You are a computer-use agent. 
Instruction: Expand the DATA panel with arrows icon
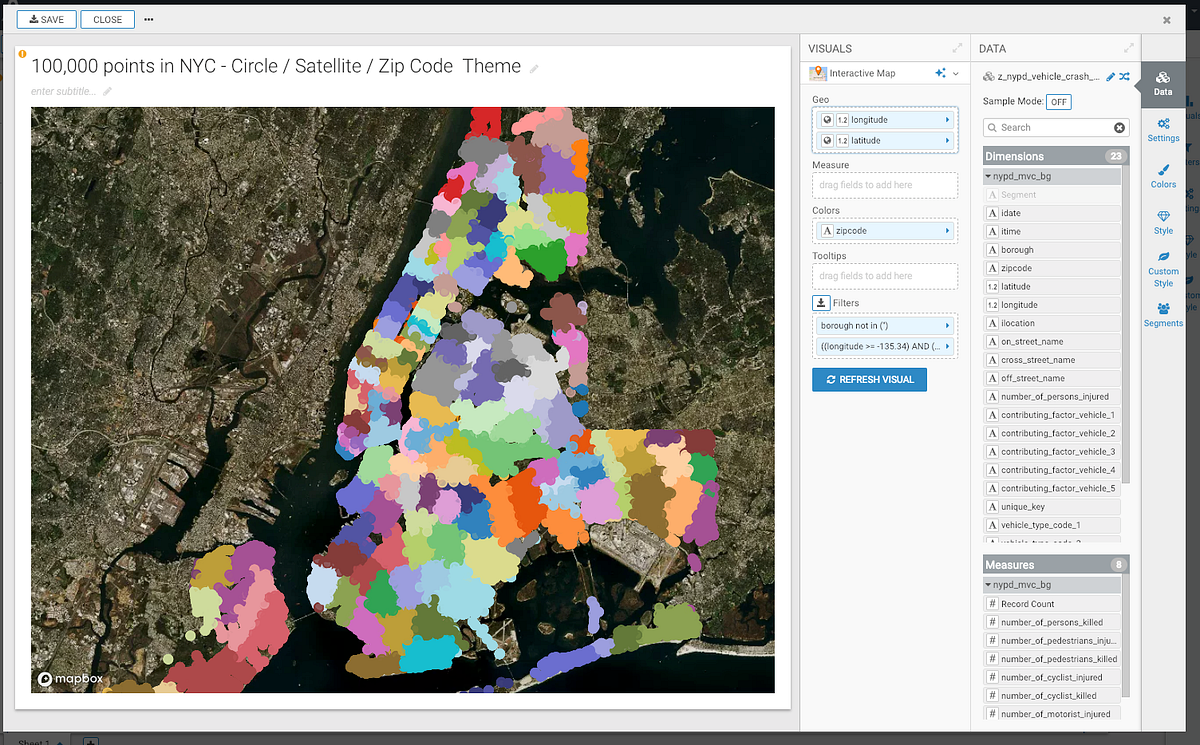1129,48
